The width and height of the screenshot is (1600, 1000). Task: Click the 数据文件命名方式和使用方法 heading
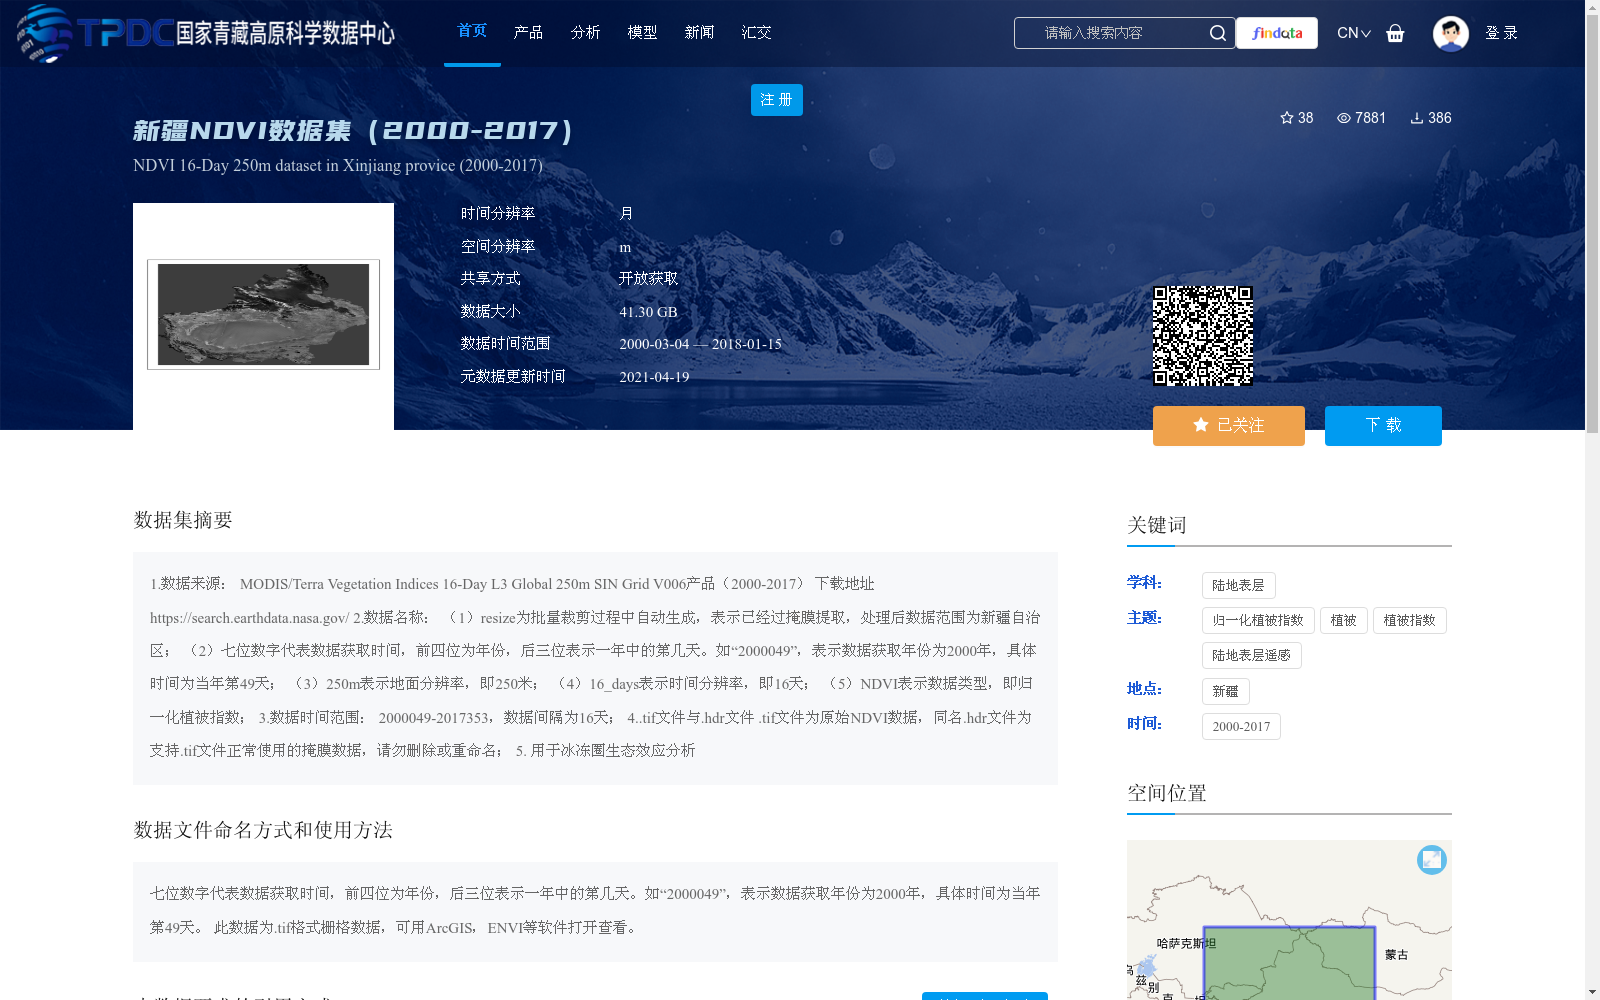point(263,830)
